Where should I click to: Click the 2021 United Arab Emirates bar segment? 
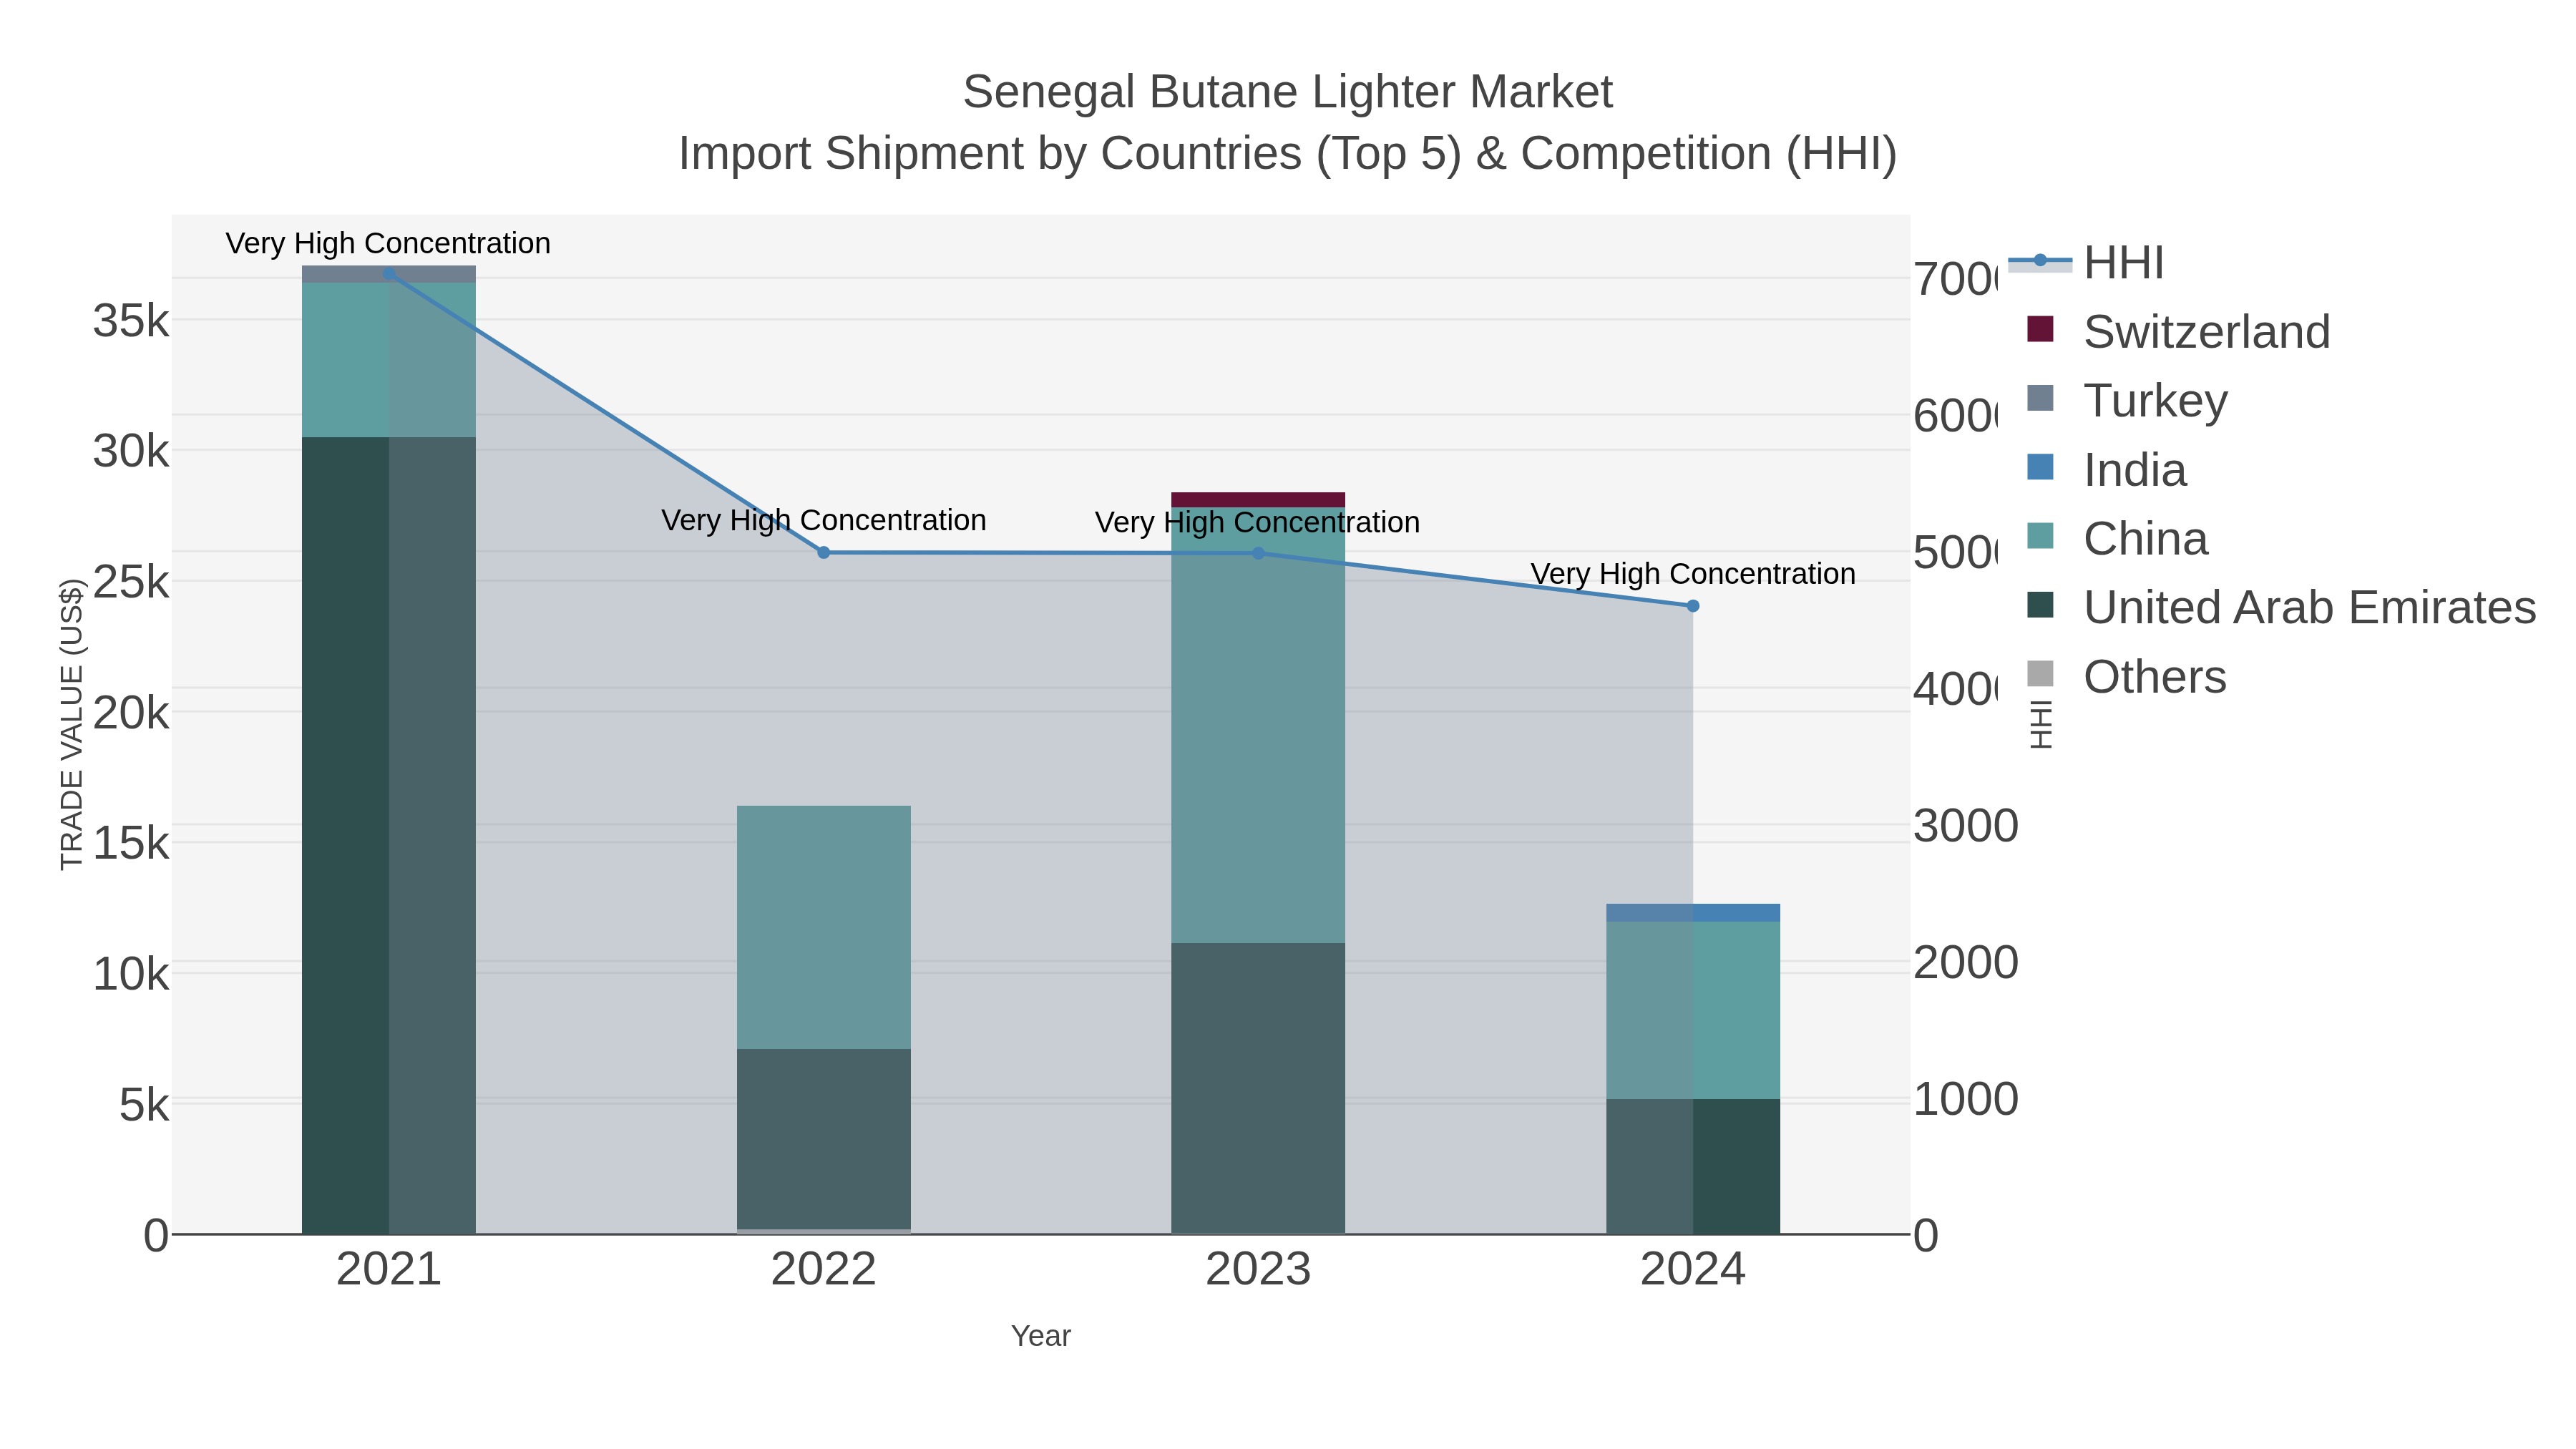(x=389, y=836)
